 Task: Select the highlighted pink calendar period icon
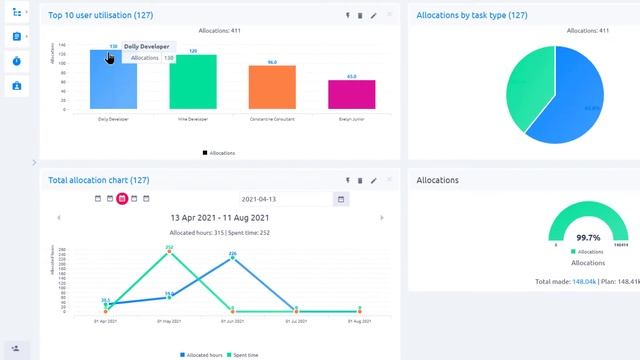click(x=122, y=199)
